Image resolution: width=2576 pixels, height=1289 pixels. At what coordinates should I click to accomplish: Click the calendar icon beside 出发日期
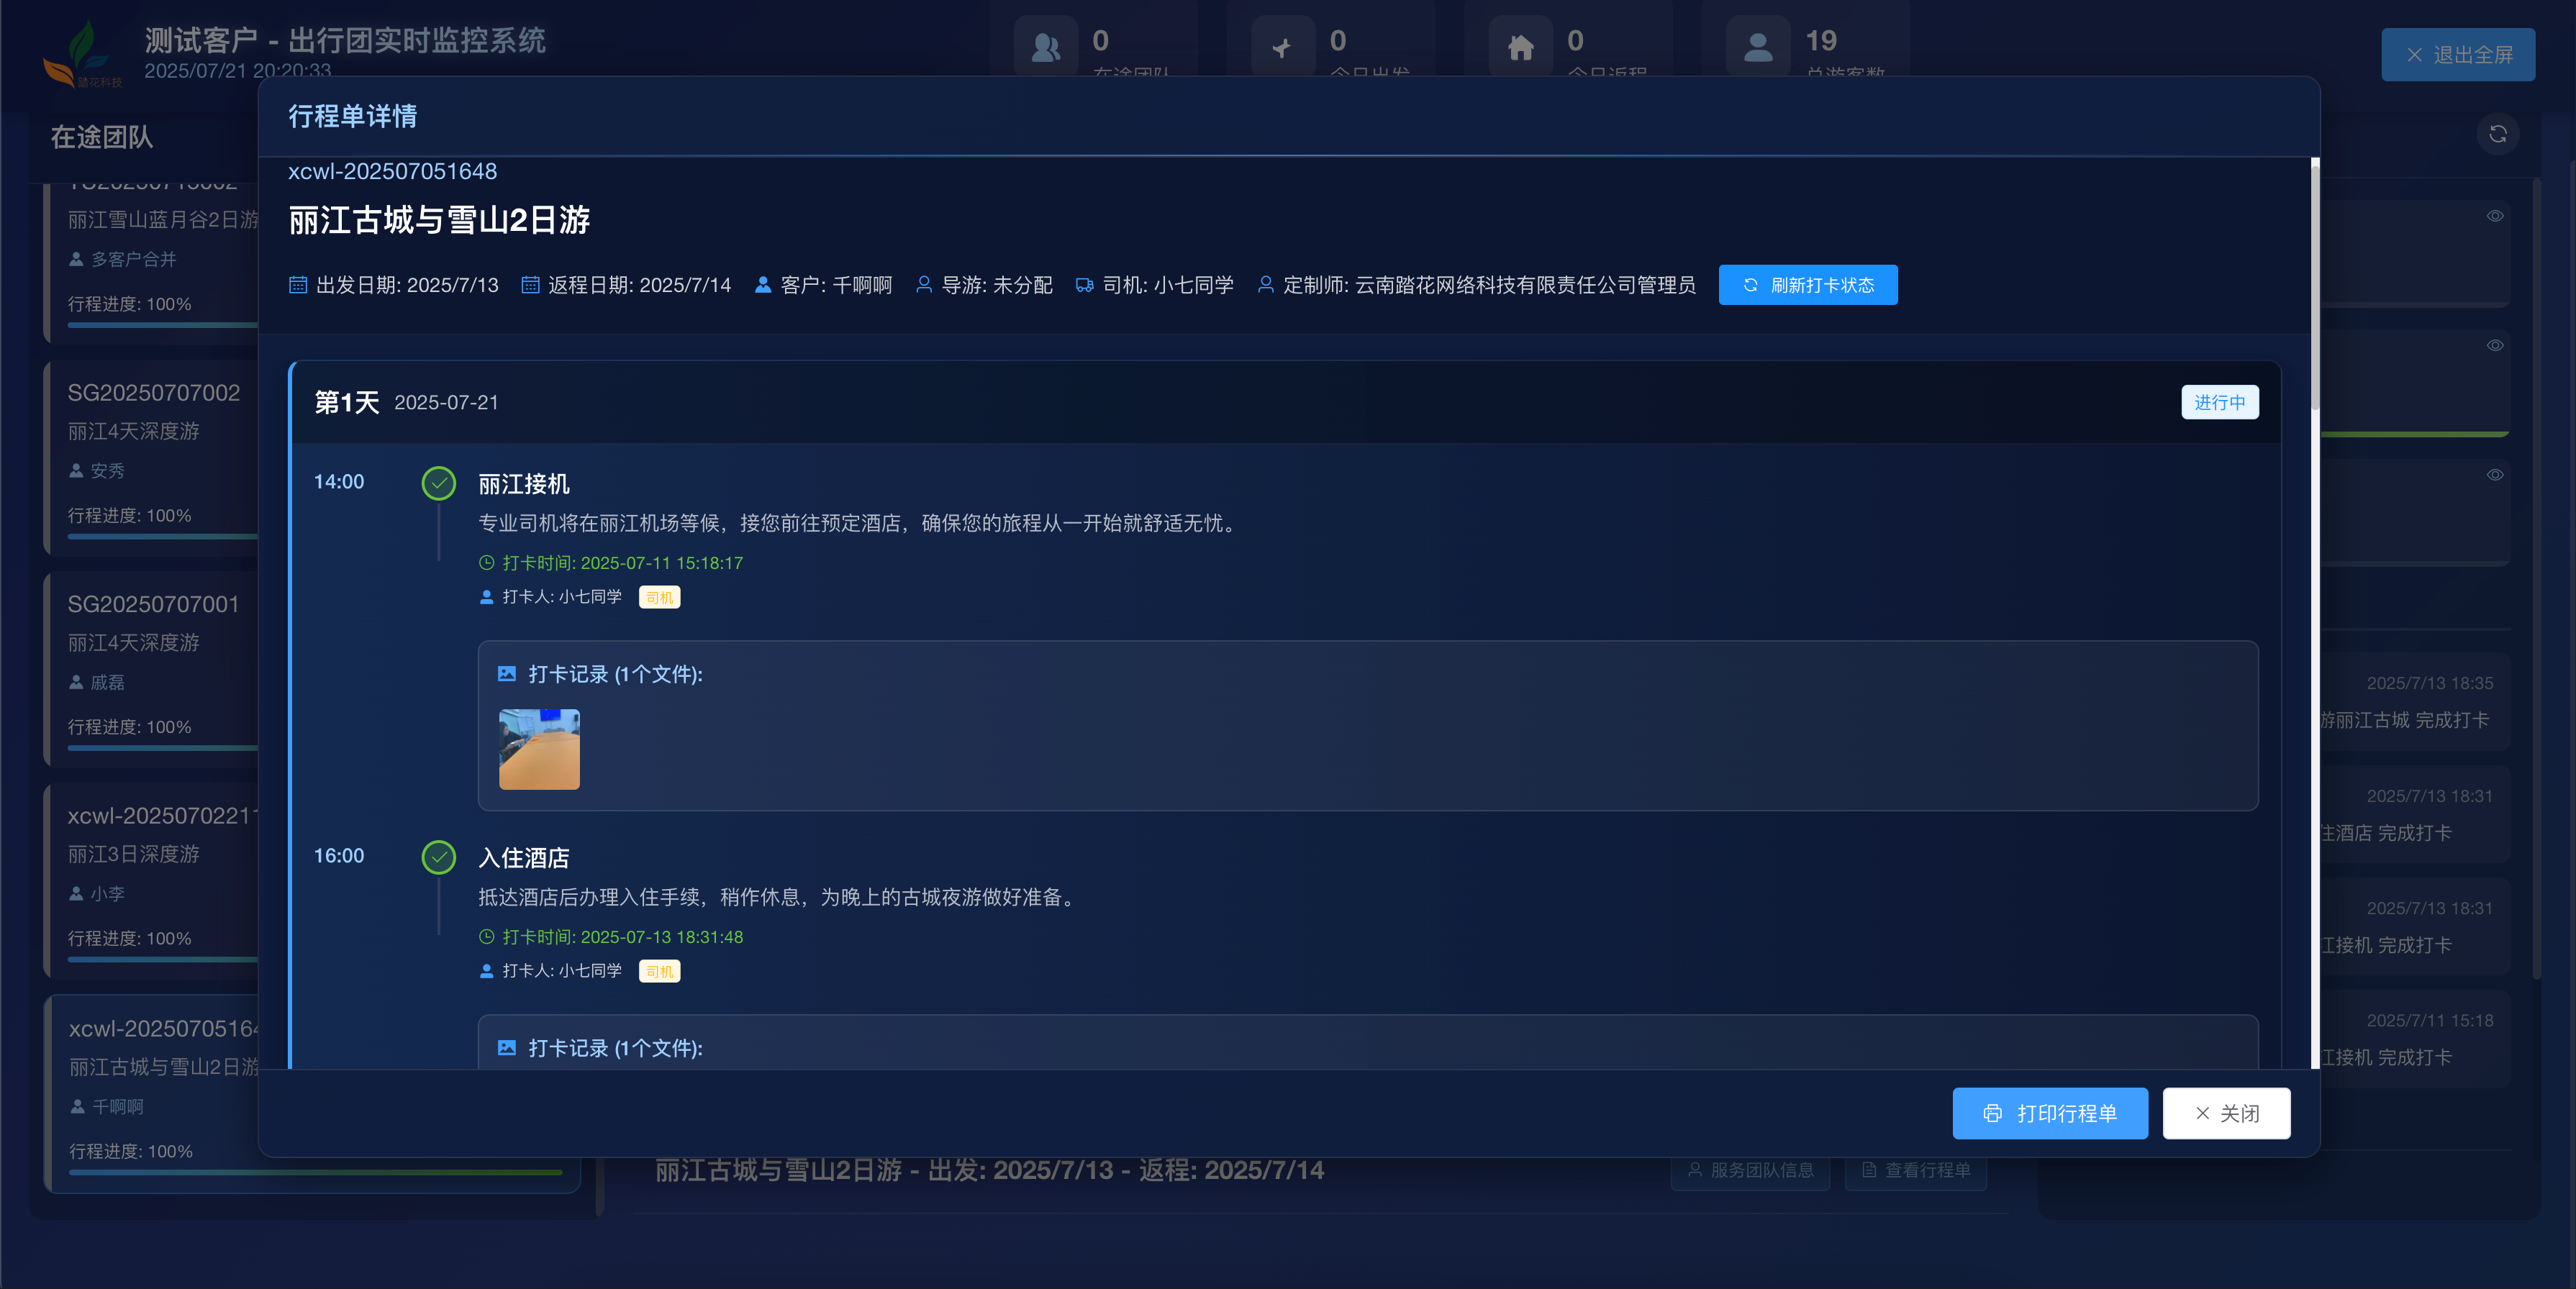coord(298,285)
